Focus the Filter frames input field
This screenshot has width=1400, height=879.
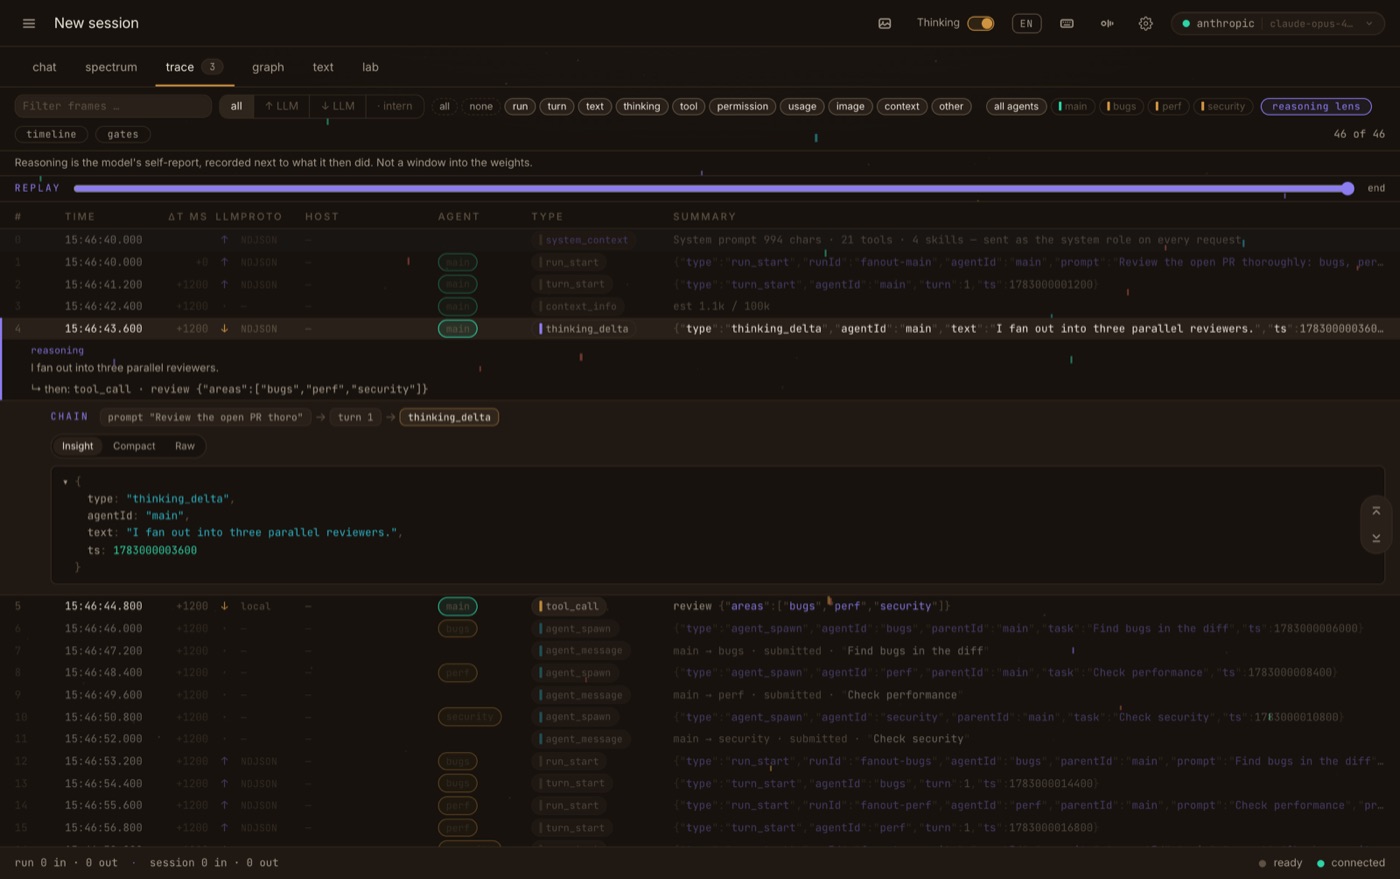click(113, 106)
